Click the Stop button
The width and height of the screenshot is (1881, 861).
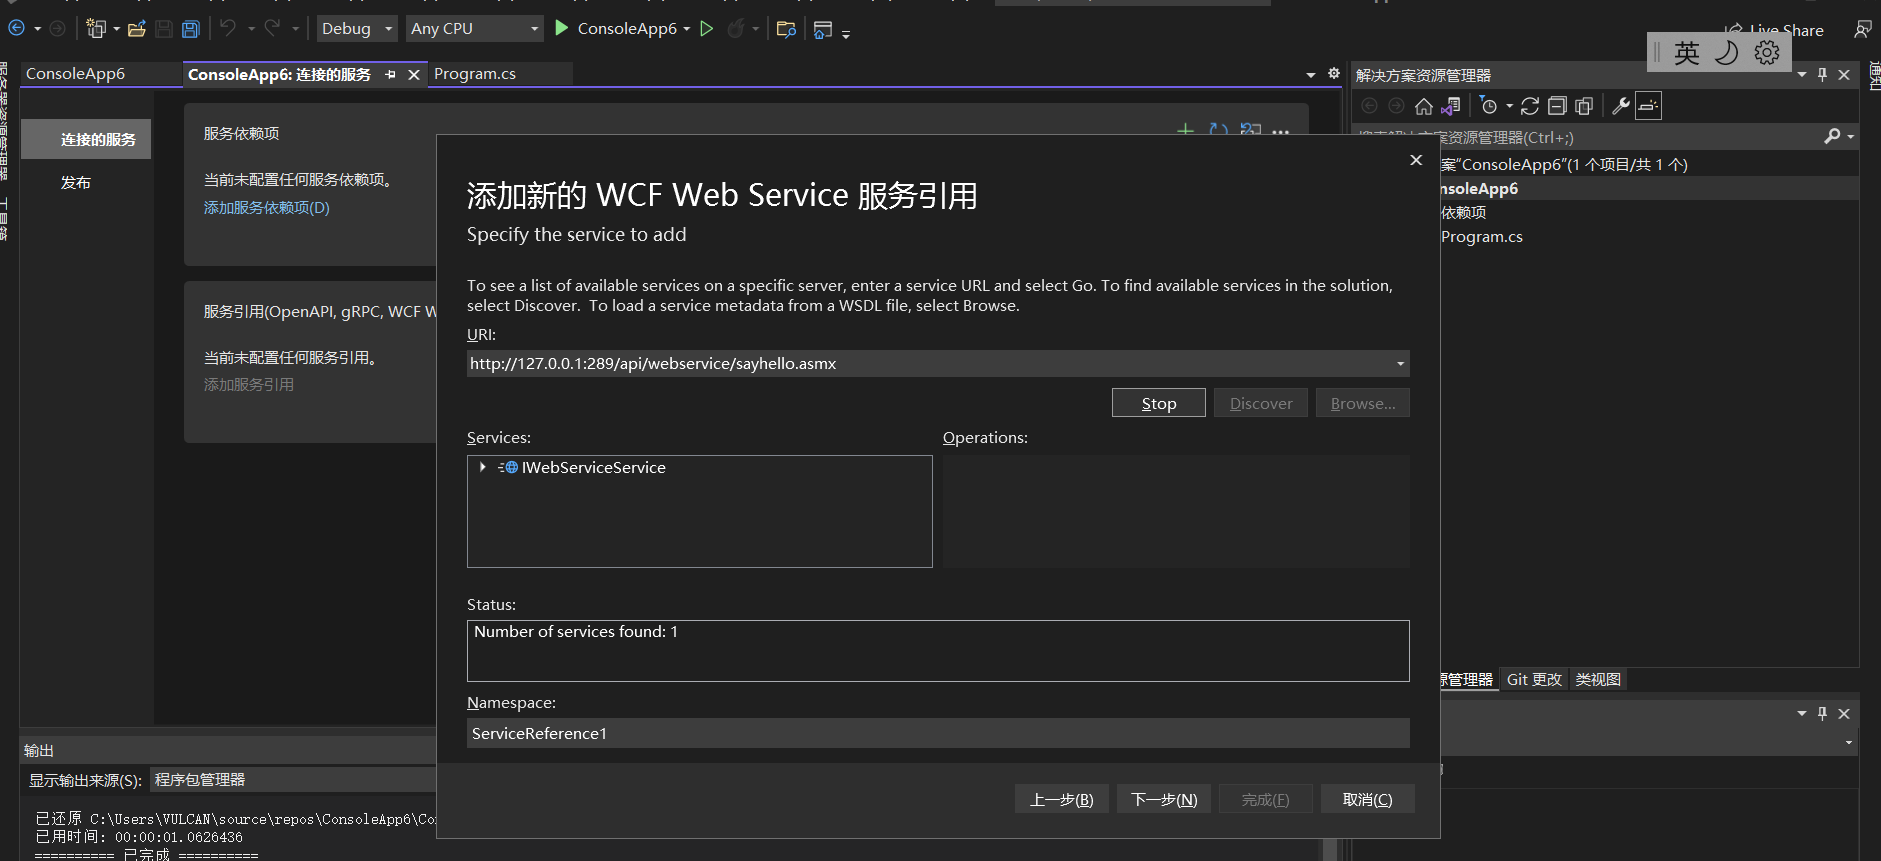(1159, 403)
